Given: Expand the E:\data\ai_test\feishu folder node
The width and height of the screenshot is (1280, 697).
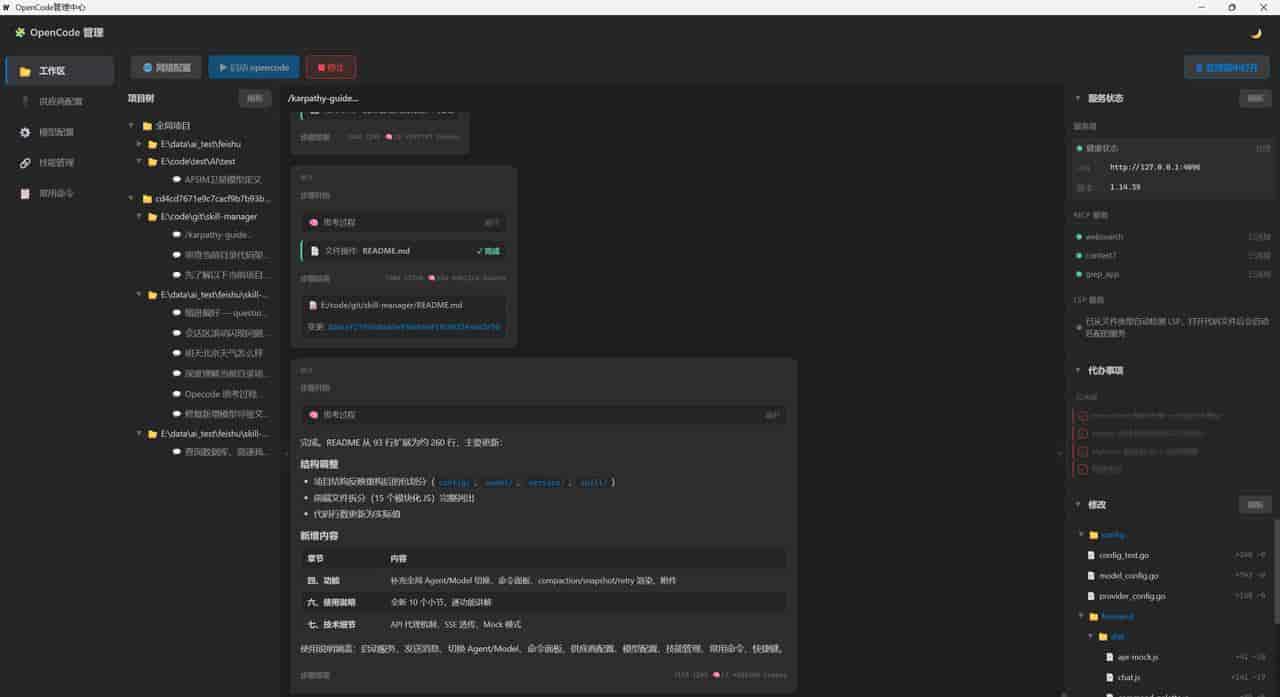Looking at the screenshot, I should click(x=140, y=144).
